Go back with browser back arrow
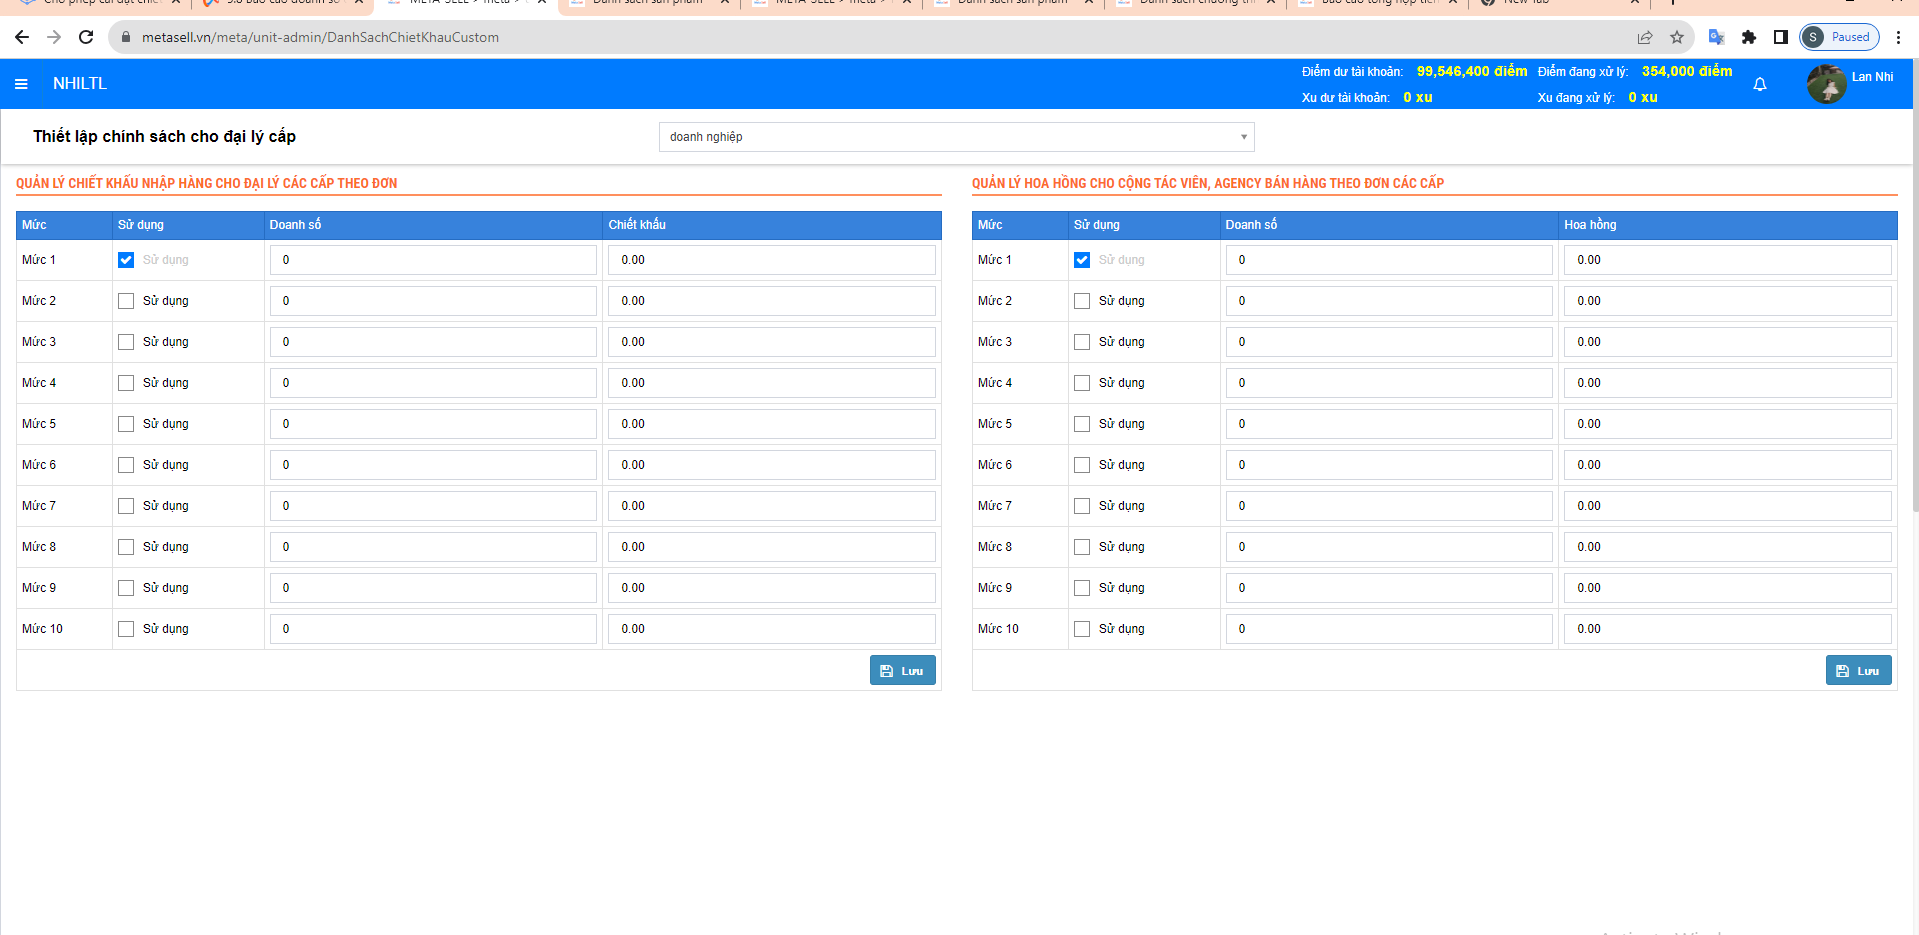Viewport: 1919px width, 935px height. [x=22, y=37]
